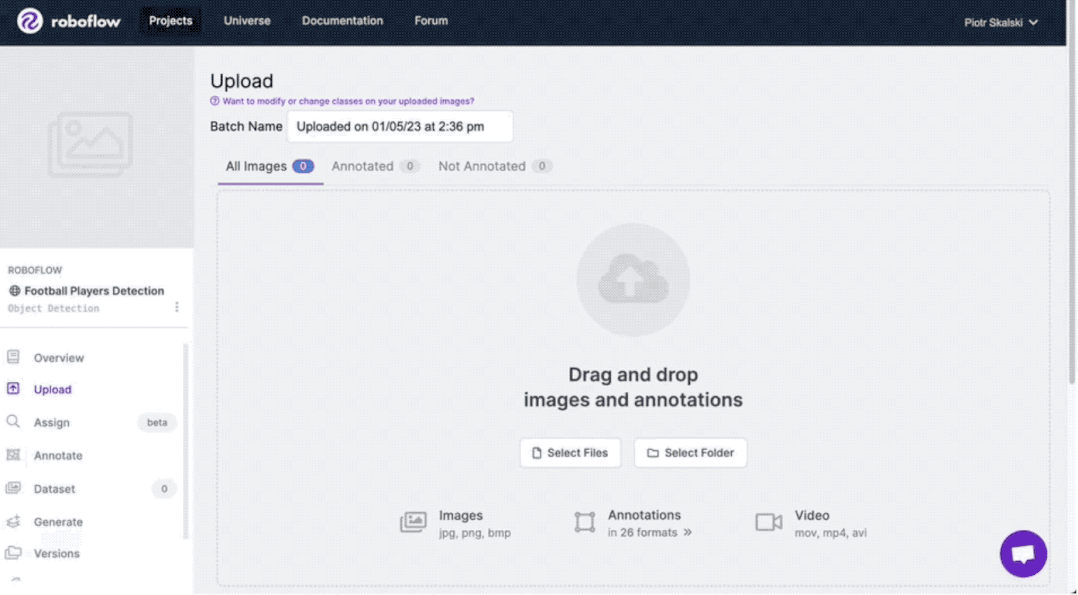Select Upload label in sidebar
The image size is (1078, 595).
click(52, 389)
